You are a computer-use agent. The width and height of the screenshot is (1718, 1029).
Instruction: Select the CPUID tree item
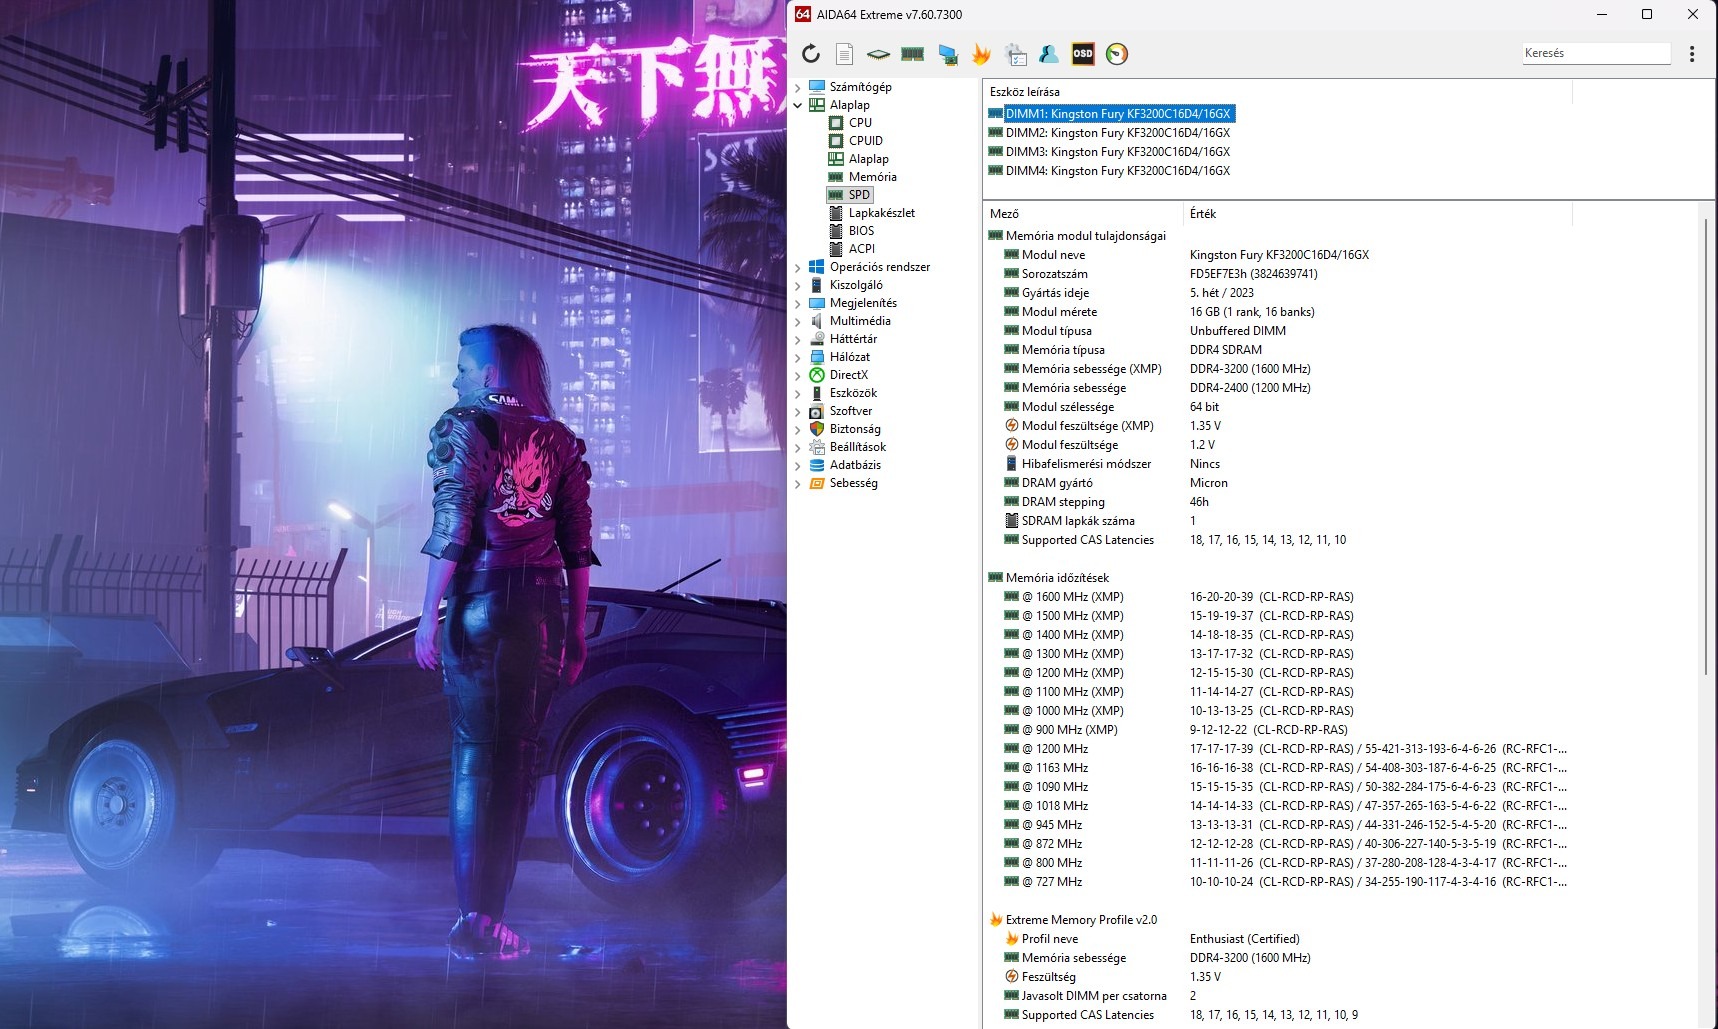(x=866, y=141)
